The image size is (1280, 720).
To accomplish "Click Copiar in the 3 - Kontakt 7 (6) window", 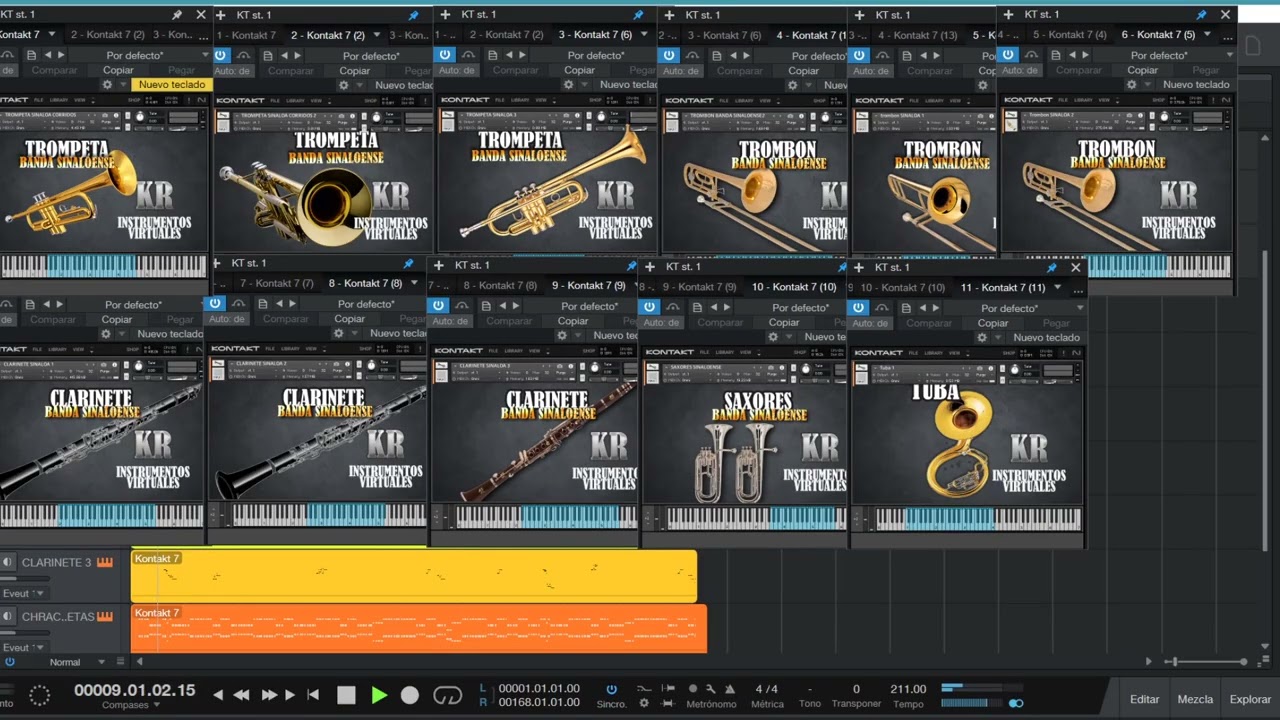I will [579, 70].
